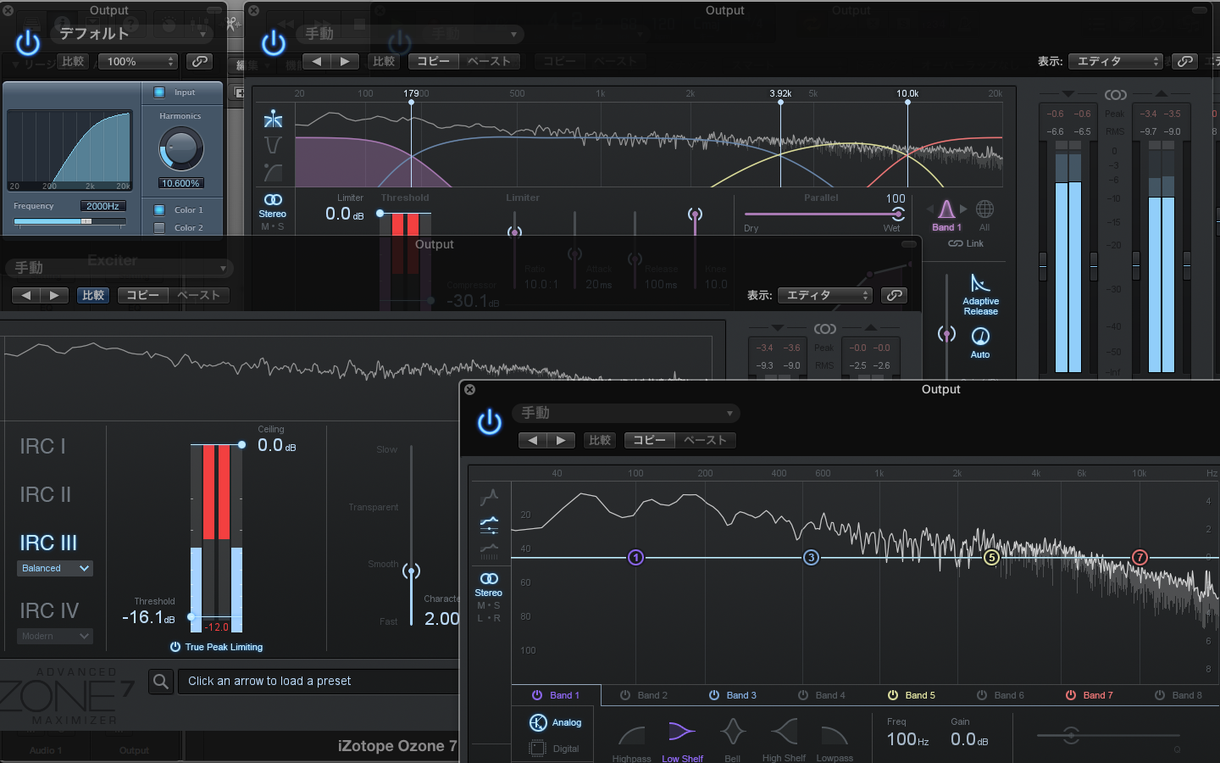This screenshot has width=1220, height=763.
Task: Select the IRC II limiter mode
Action: (x=46, y=494)
